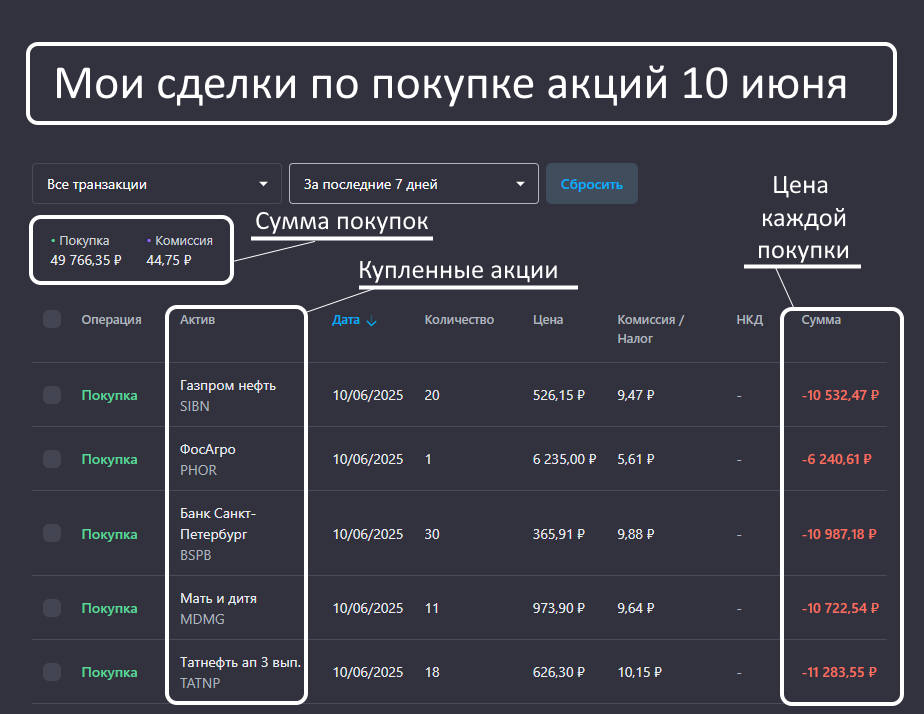Select the "Газпром нефть" asset name
The height and width of the screenshot is (714, 924).
point(228,385)
